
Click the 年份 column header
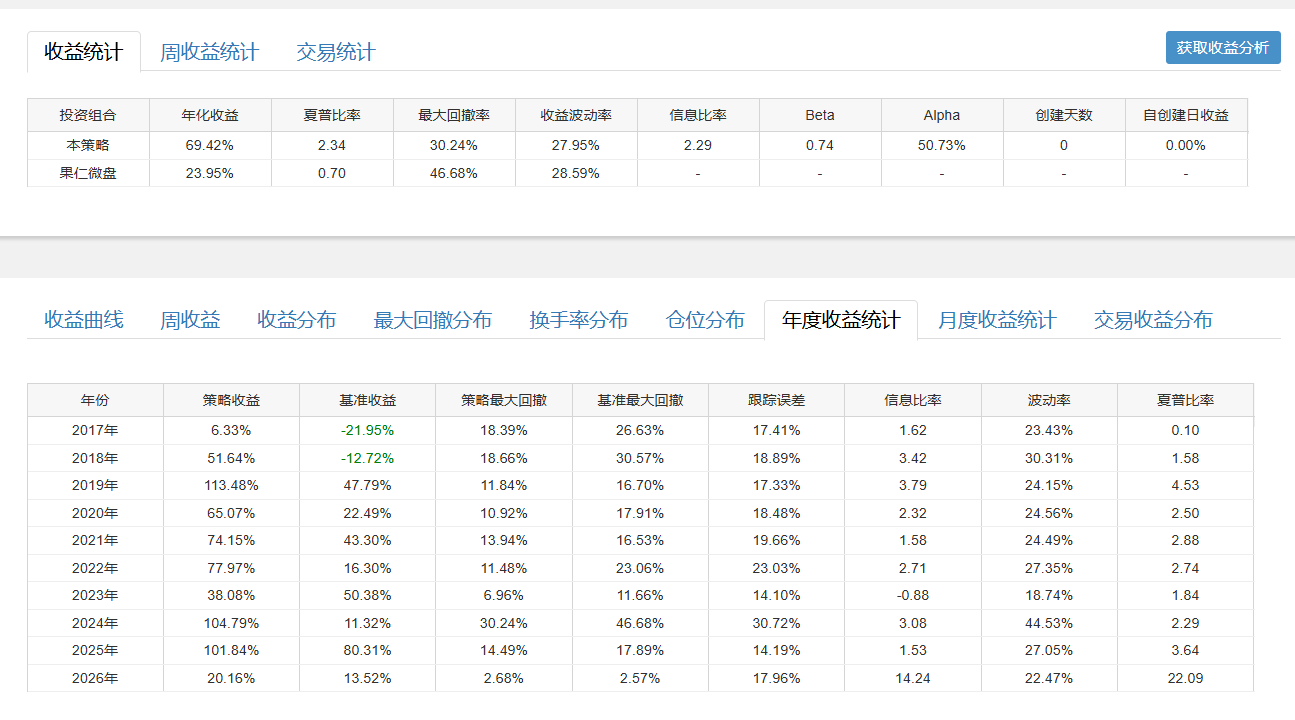(x=95, y=400)
